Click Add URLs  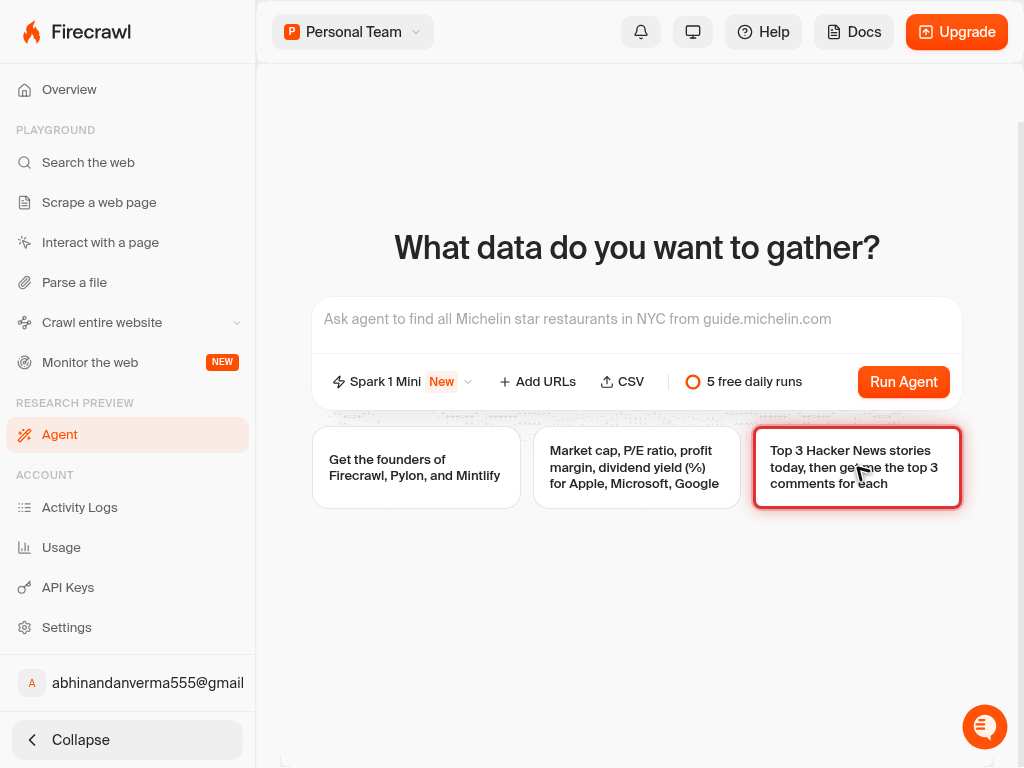537,382
